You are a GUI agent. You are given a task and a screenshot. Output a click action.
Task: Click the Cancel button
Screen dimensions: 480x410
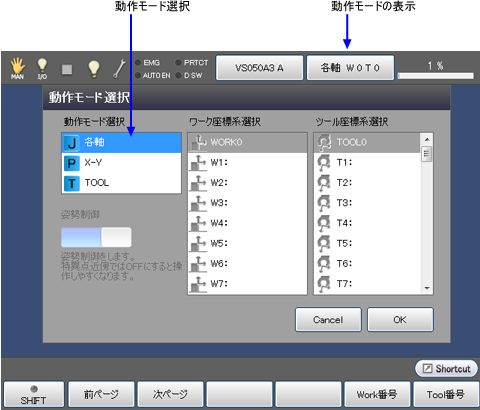pos(328,320)
